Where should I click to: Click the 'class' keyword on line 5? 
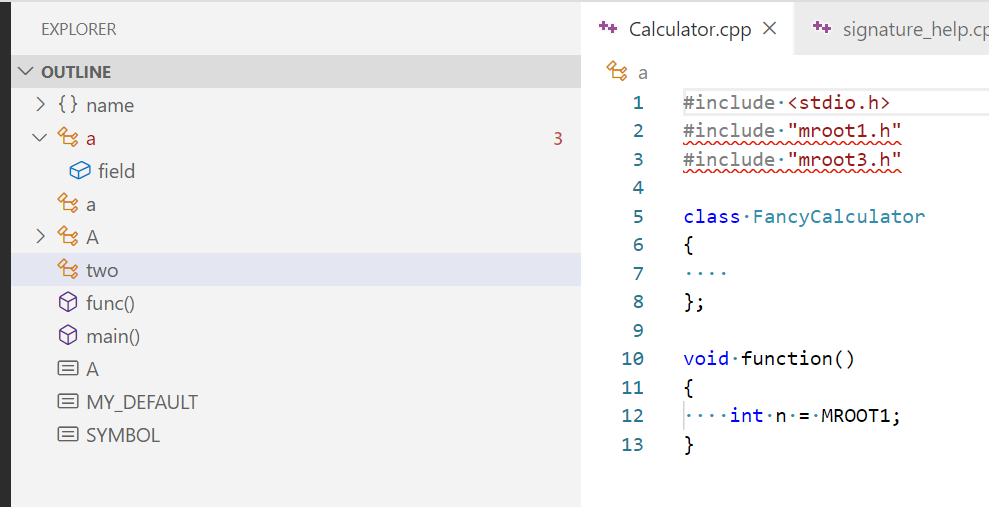pyautogui.click(x=711, y=216)
